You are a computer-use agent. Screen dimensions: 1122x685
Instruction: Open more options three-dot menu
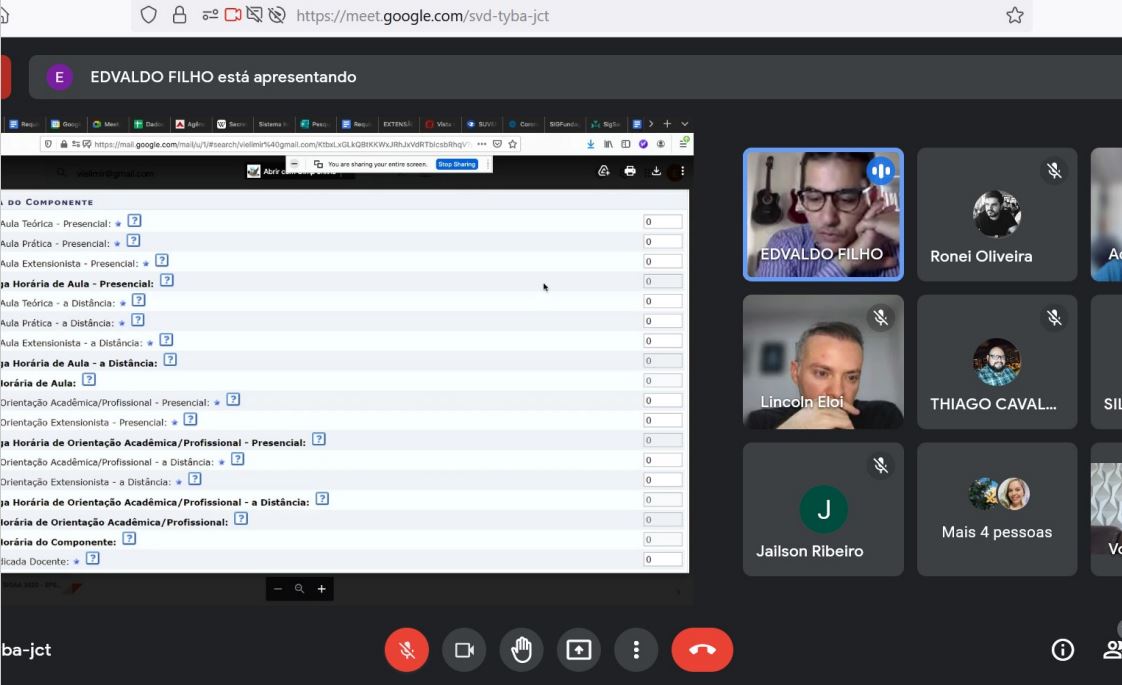point(636,650)
